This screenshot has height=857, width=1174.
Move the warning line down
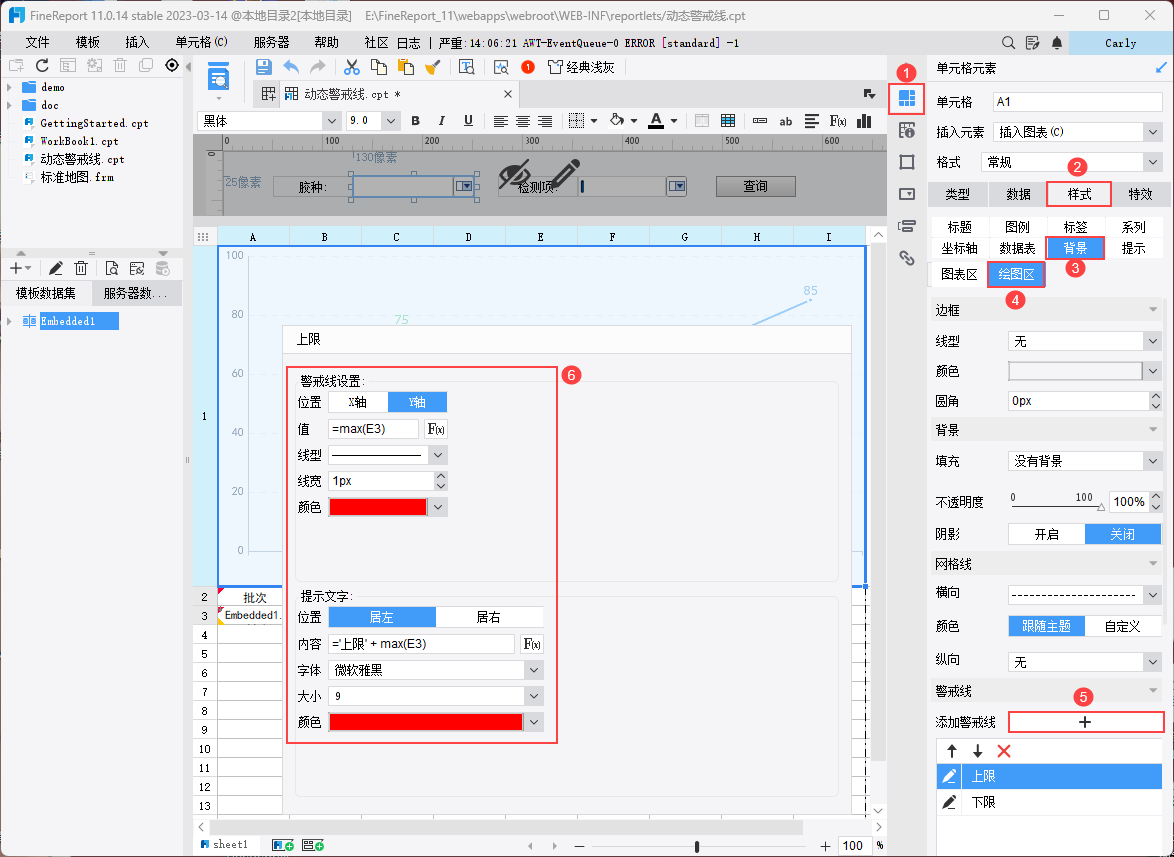pyautogui.click(x=977, y=751)
